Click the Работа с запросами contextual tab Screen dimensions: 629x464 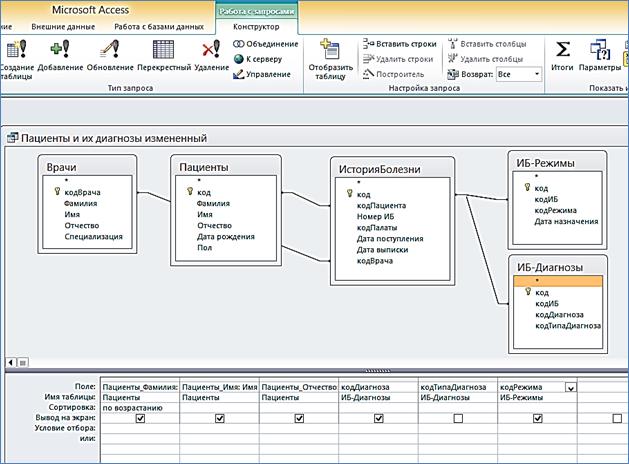tap(257, 11)
